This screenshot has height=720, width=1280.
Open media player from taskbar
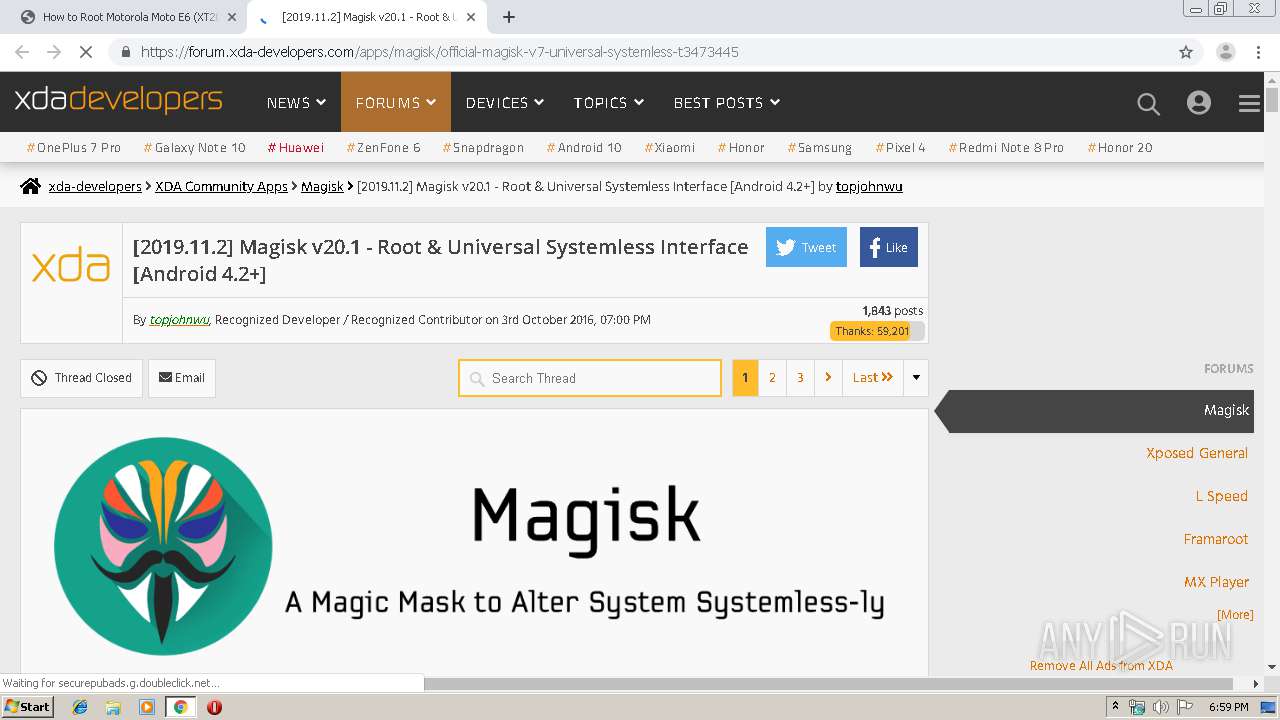tap(147, 707)
